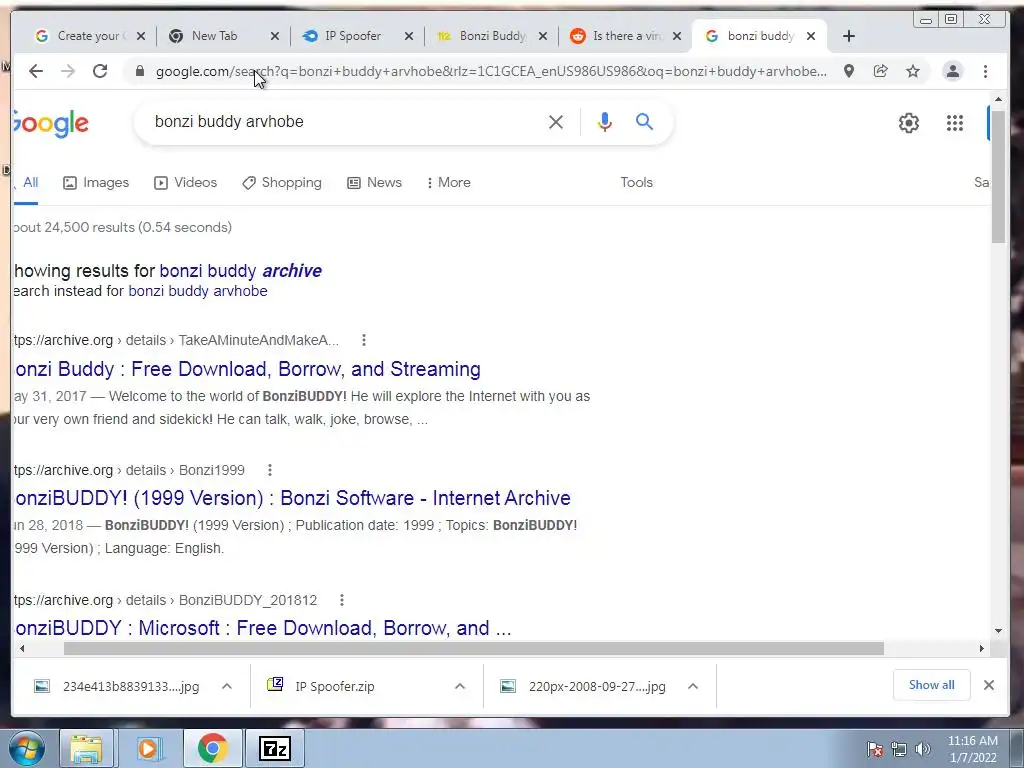Close the New Tab tab
Viewport: 1024px width, 768px height.
coord(275,36)
